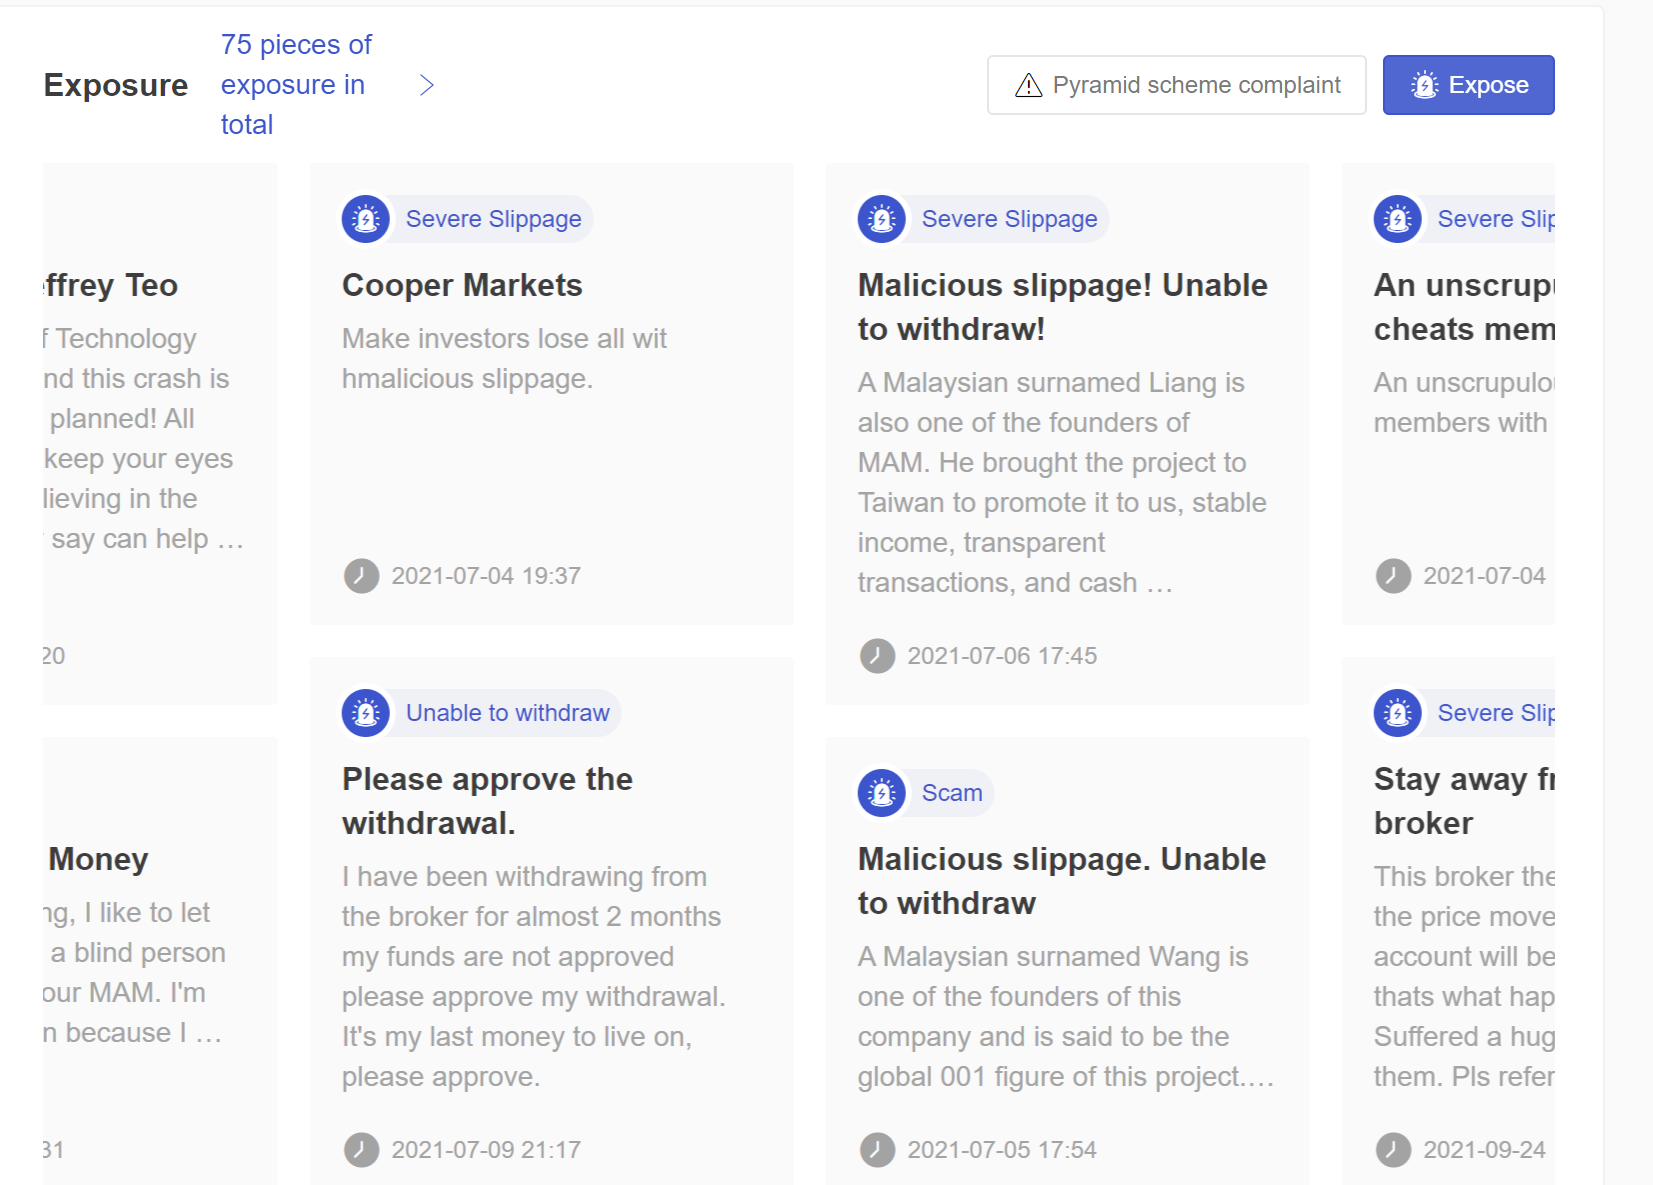Select the Scam tag
The width and height of the screenshot is (1653, 1185).
(952, 793)
